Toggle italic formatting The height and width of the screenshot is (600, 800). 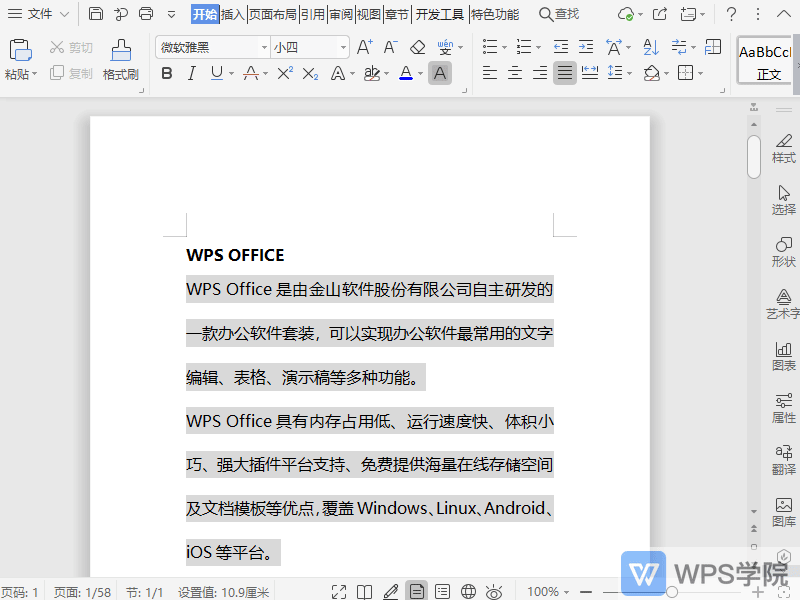(194, 73)
